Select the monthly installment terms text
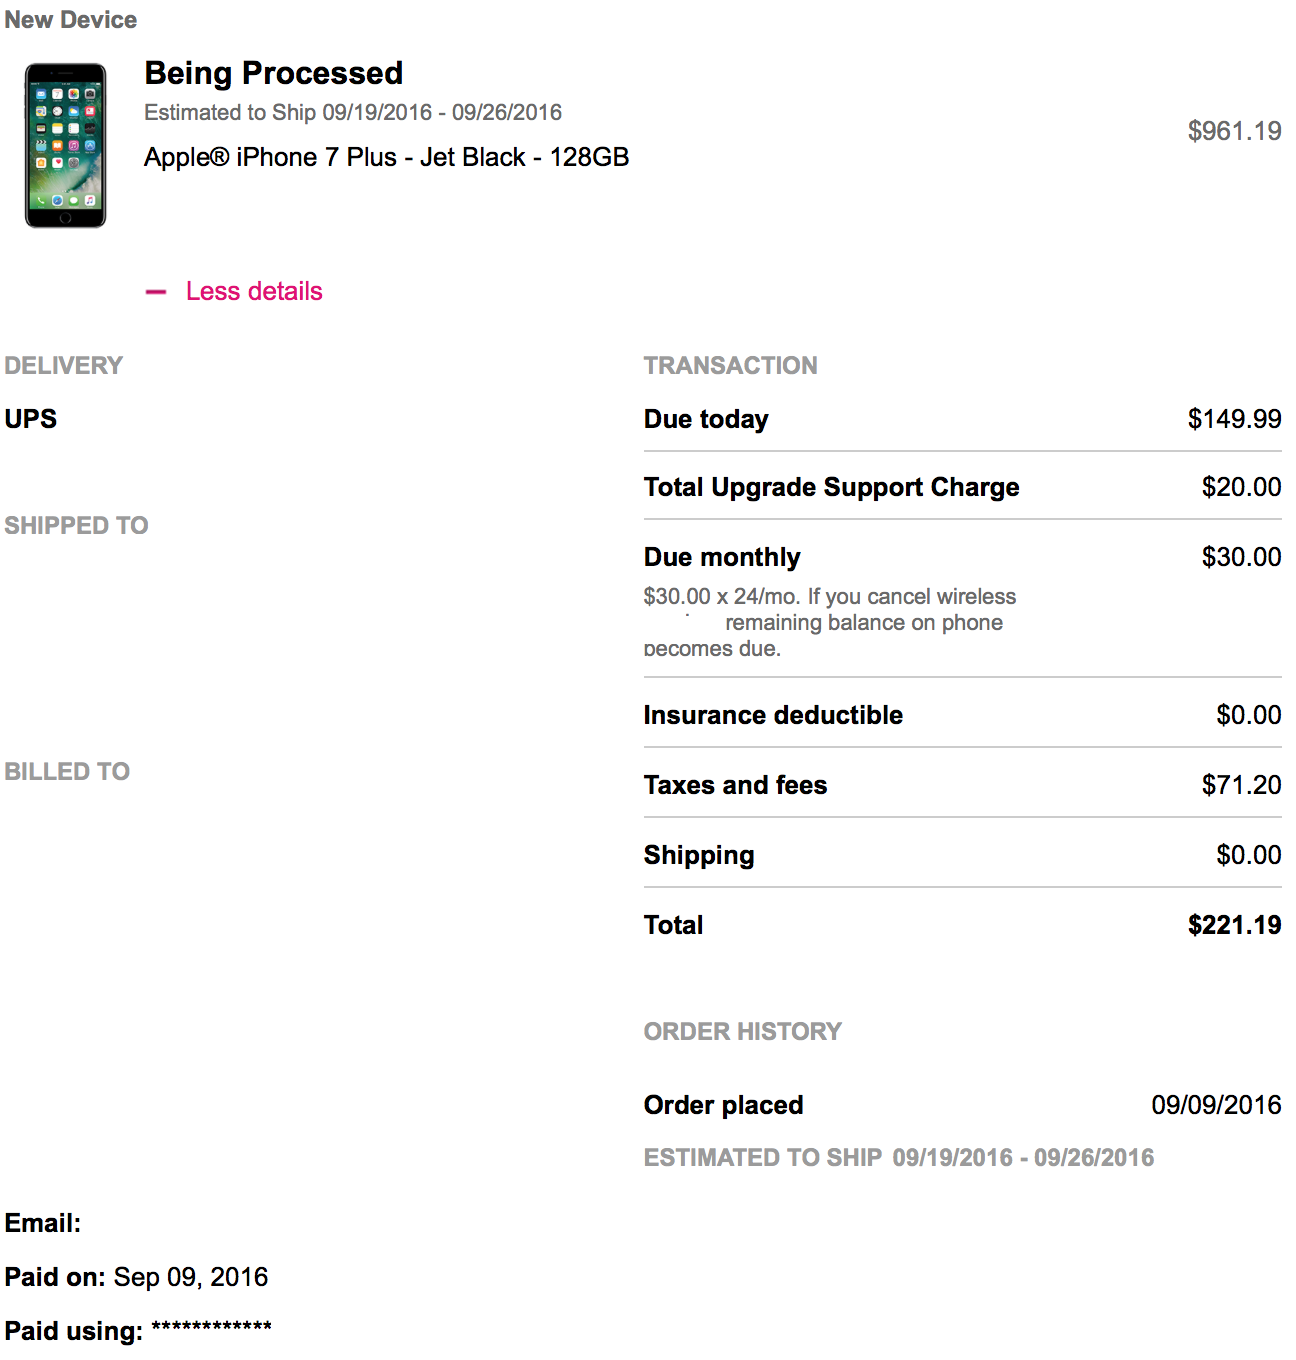The image size is (1296, 1360). (x=829, y=622)
